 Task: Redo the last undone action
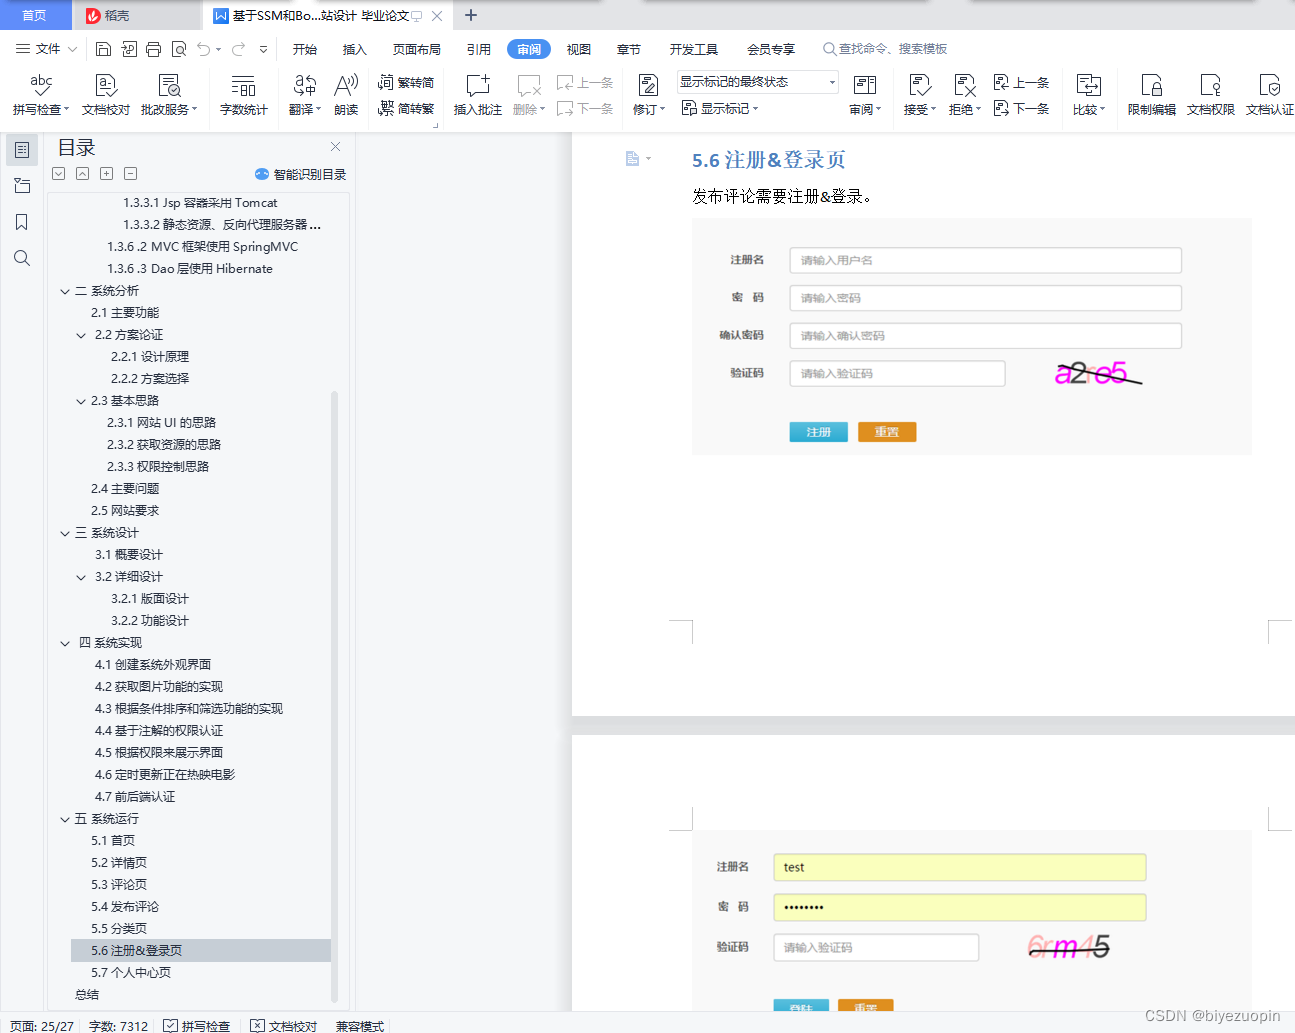(x=238, y=49)
